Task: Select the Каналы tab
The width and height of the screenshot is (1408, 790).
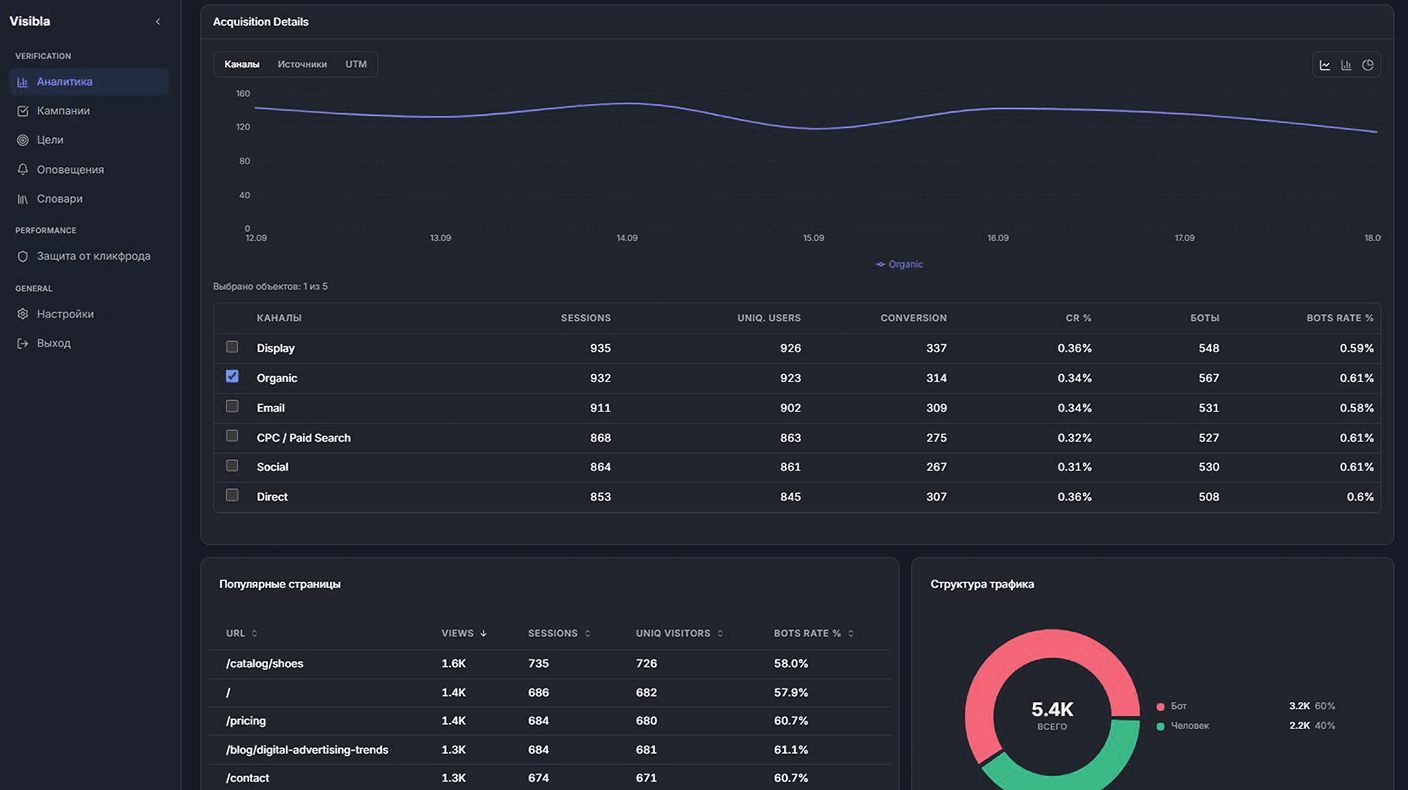Action: [242, 65]
